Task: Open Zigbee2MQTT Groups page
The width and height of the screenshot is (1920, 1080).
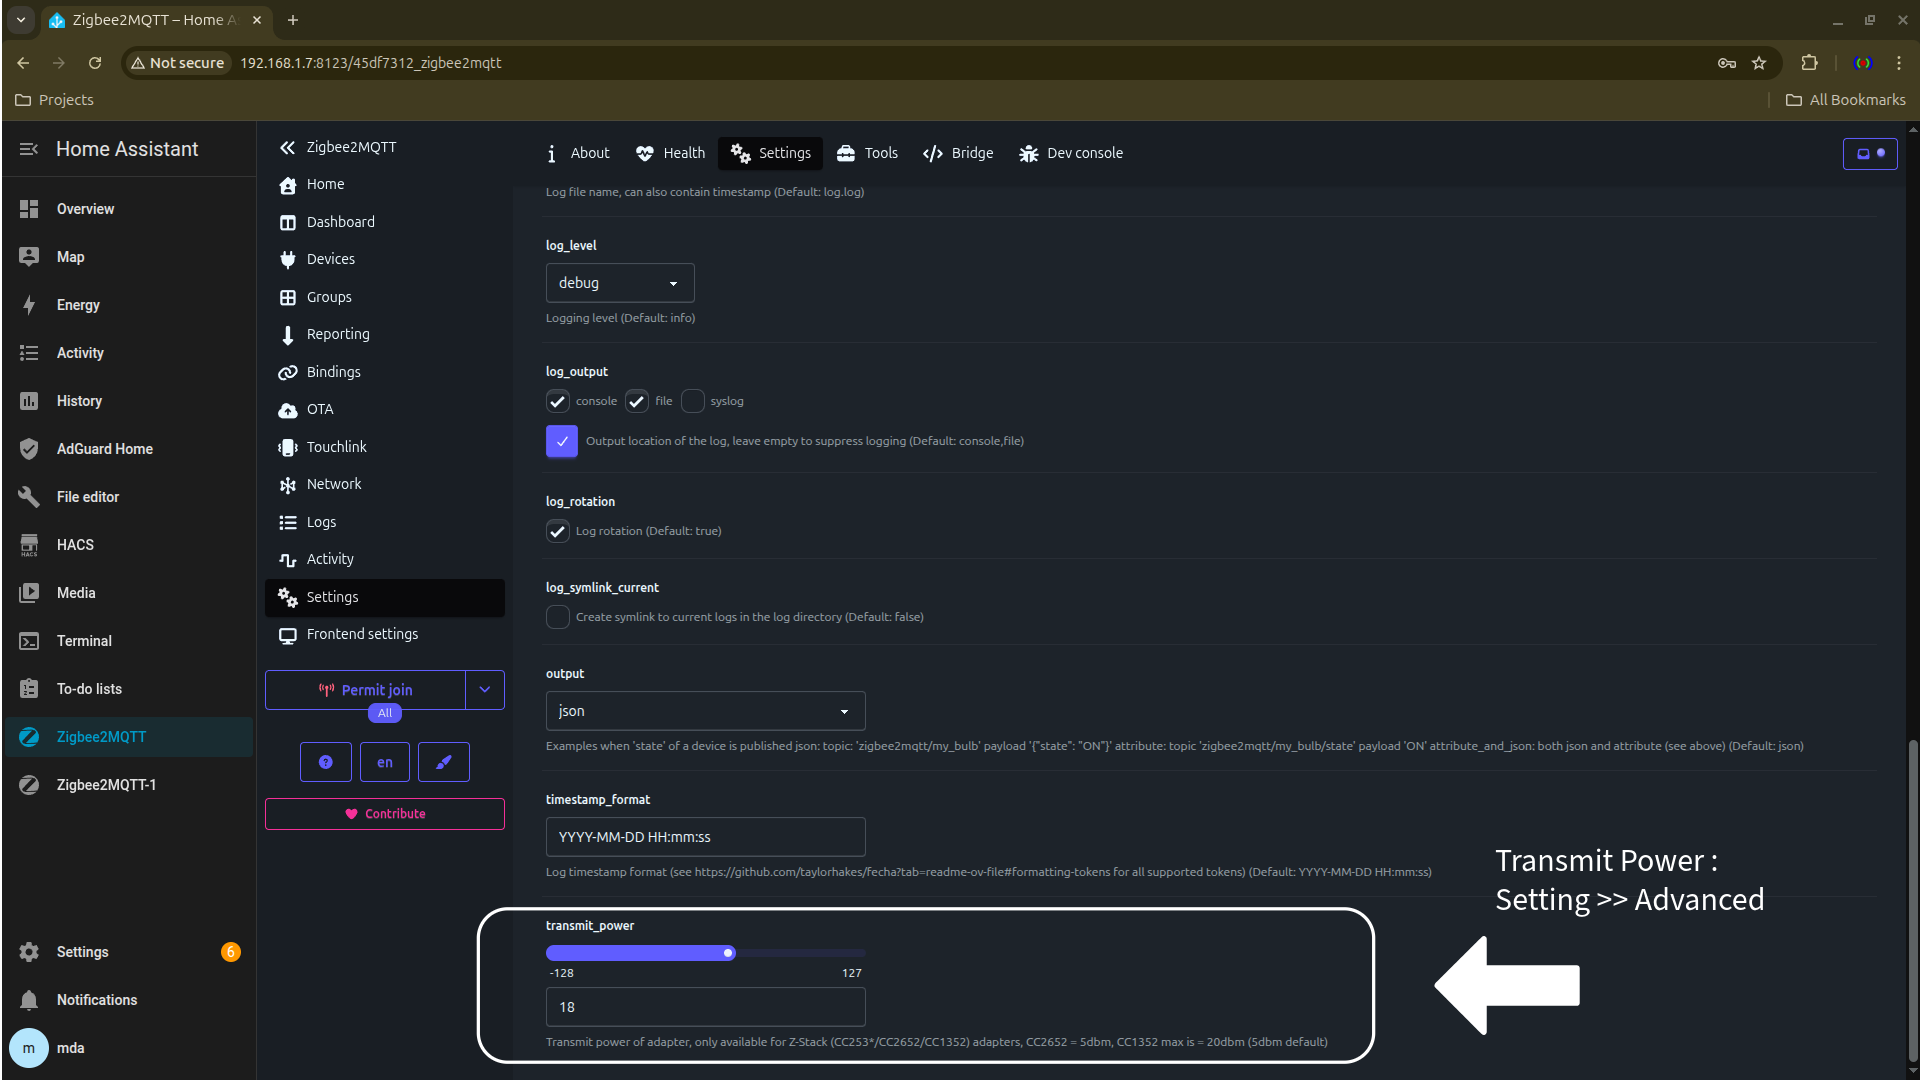Action: point(384,297)
